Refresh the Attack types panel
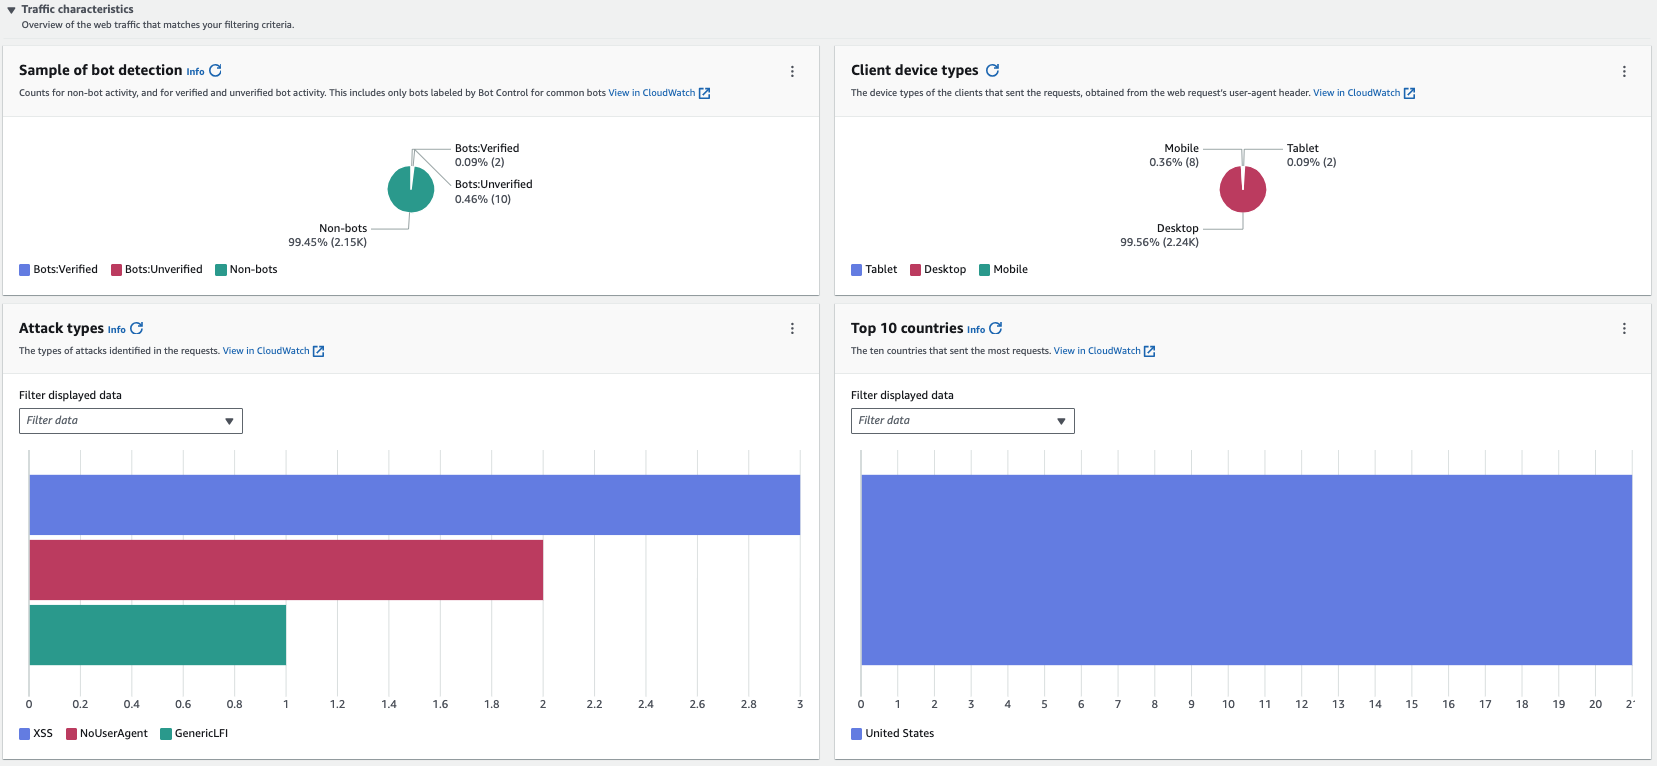 137,328
